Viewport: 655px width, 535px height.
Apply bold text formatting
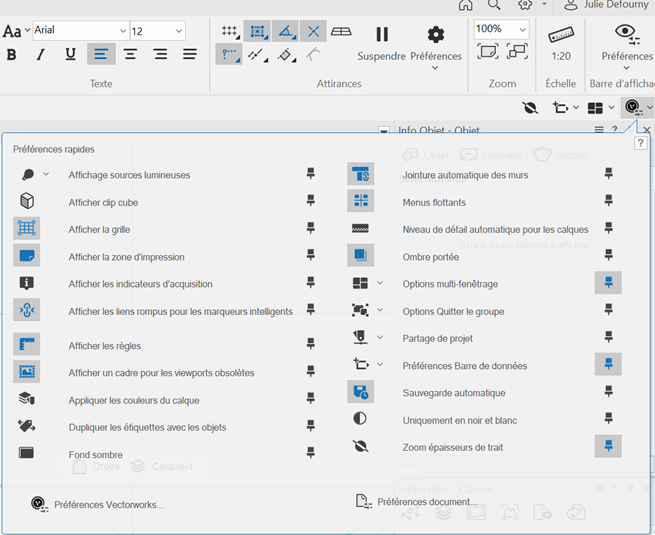coord(11,54)
